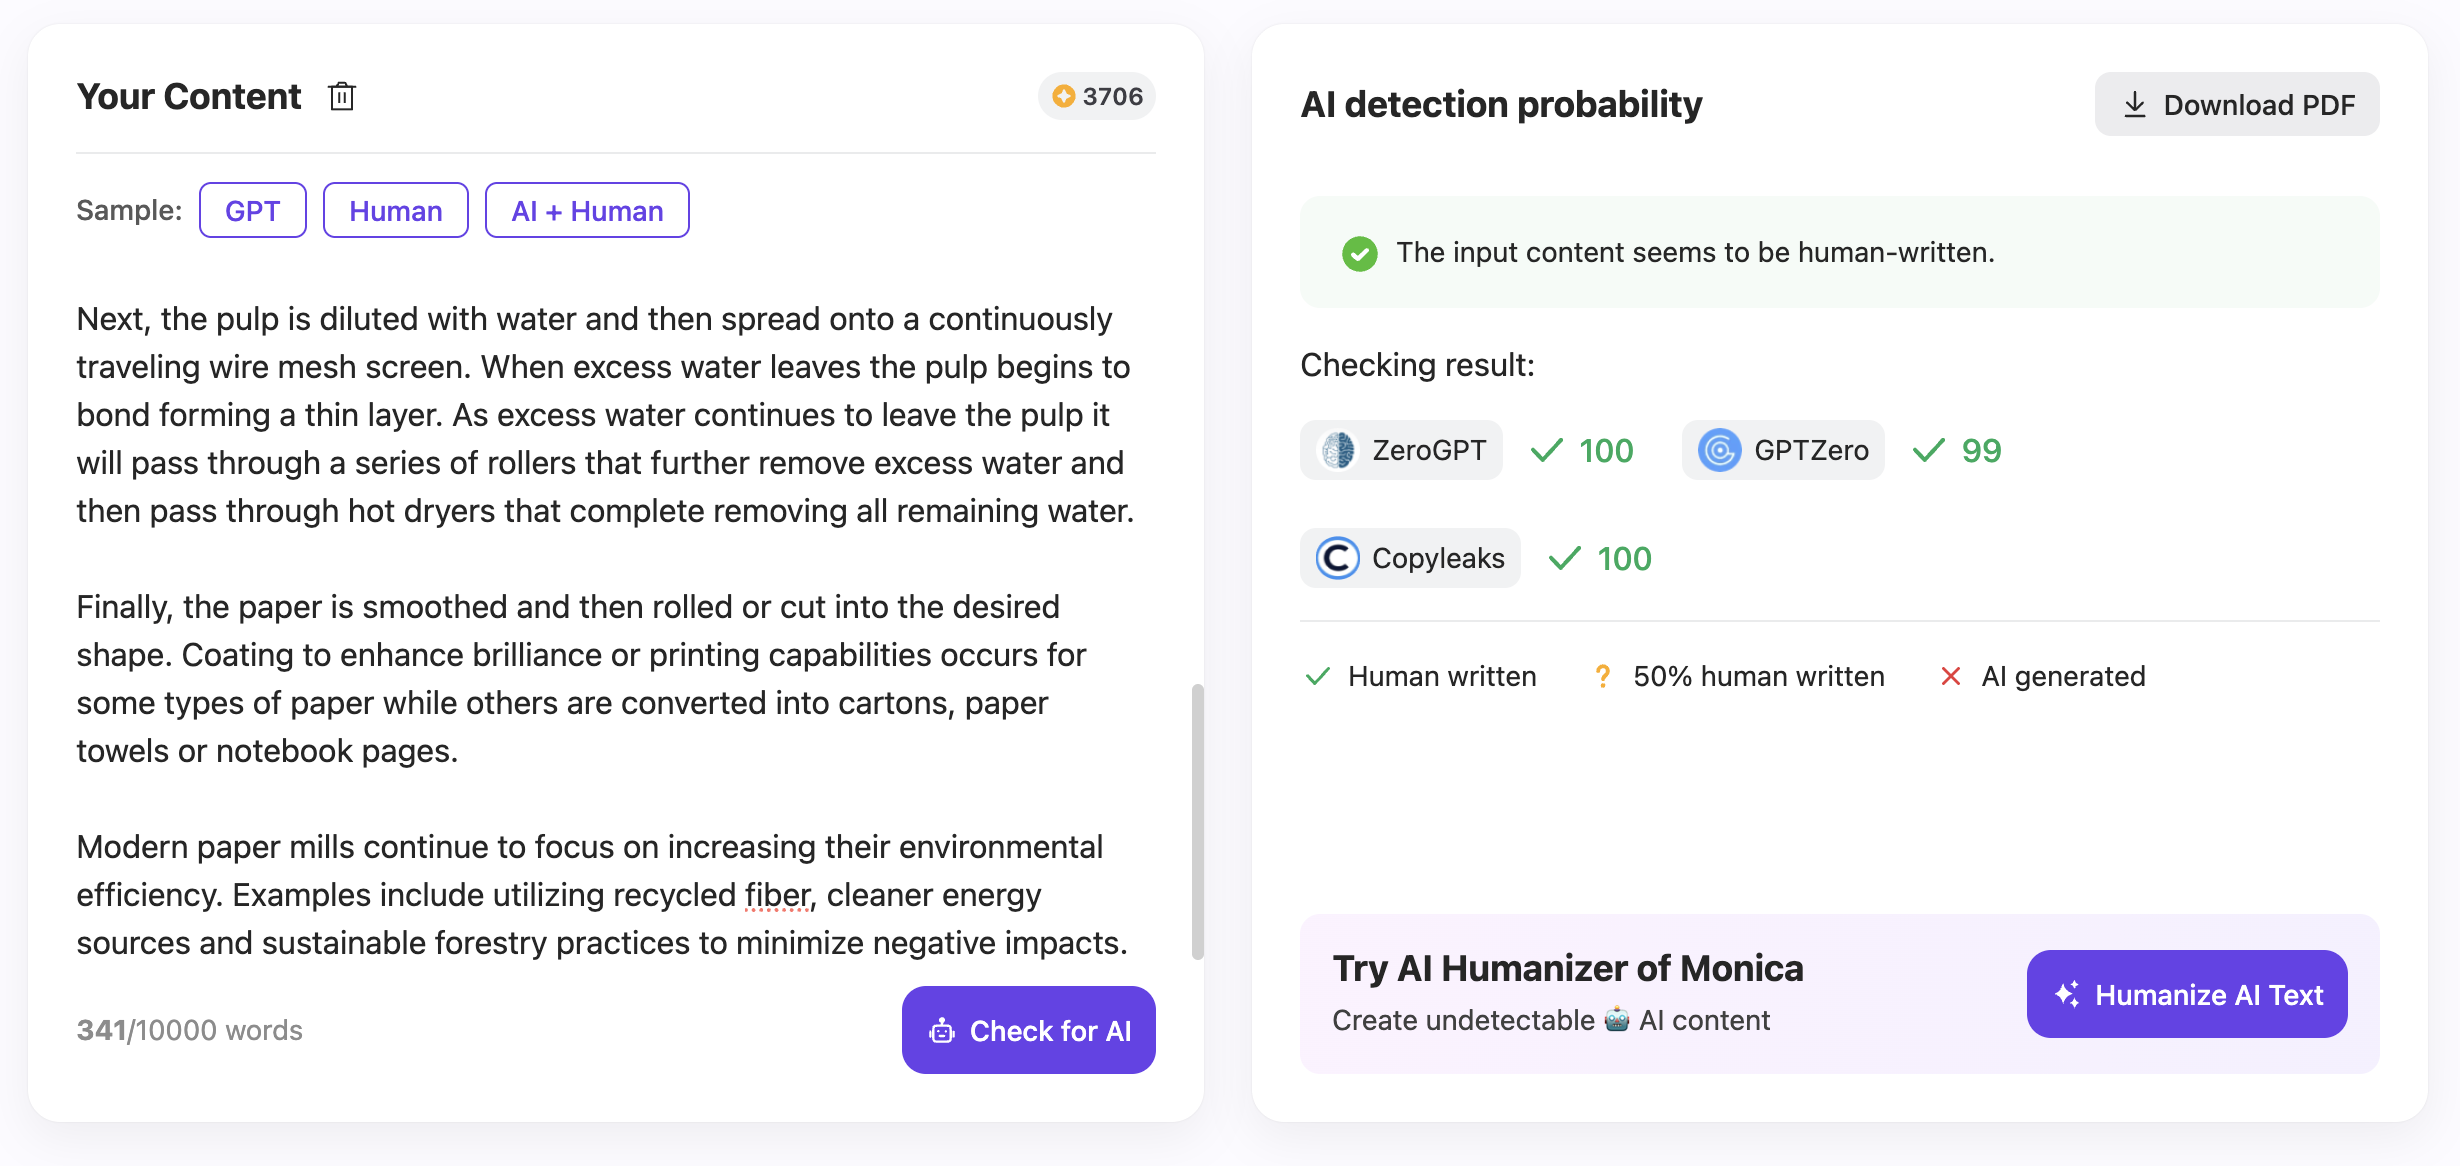This screenshot has height=1166, width=2460.
Task: Click the trash icon to clear content
Action: coord(342,97)
